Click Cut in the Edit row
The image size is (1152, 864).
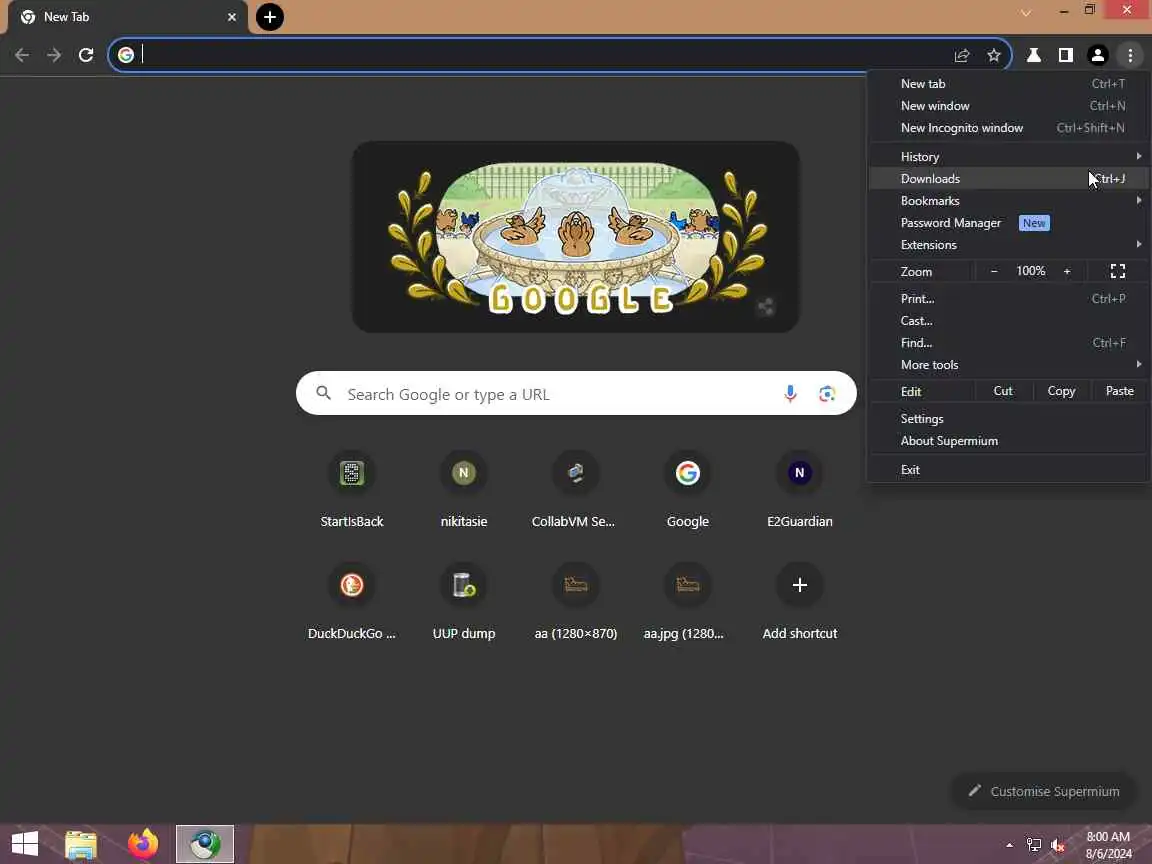(1003, 391)
